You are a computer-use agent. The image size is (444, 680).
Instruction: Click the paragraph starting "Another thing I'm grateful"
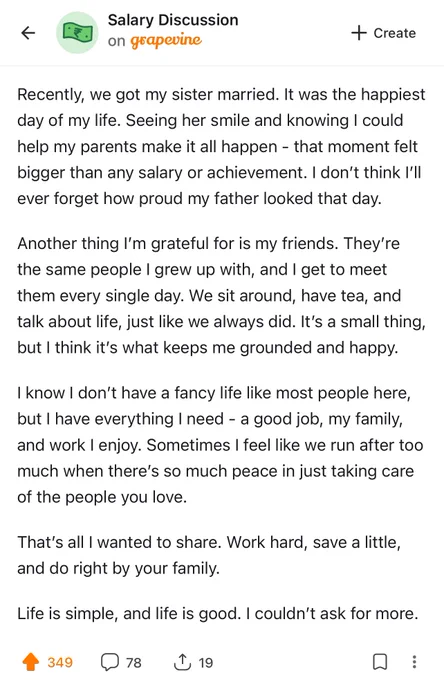[222, 296]
